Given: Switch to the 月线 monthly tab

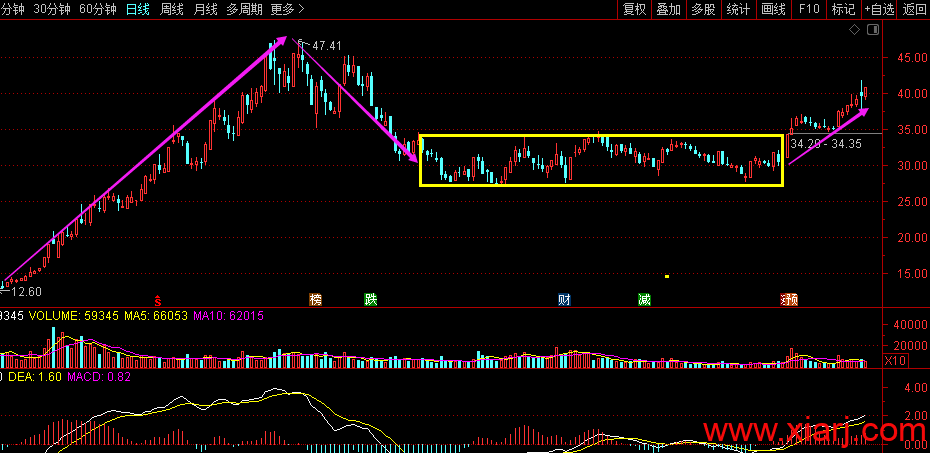Looking at the screenshot, I should [205, 9].
